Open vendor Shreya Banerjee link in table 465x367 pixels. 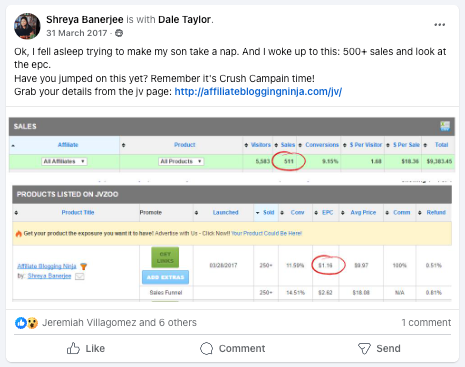click(x=49, y=276)
